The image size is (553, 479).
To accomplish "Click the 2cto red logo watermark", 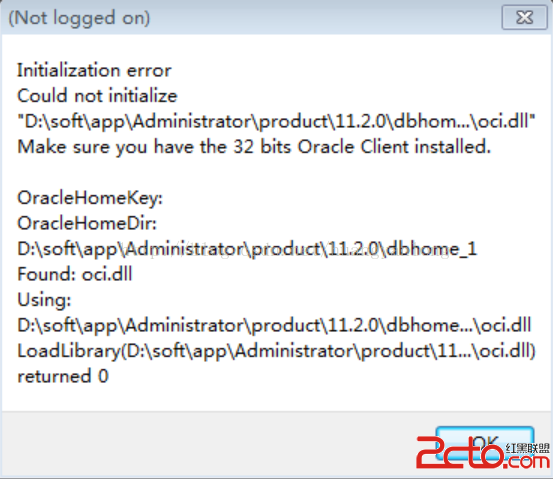I will tap(460, 452).
